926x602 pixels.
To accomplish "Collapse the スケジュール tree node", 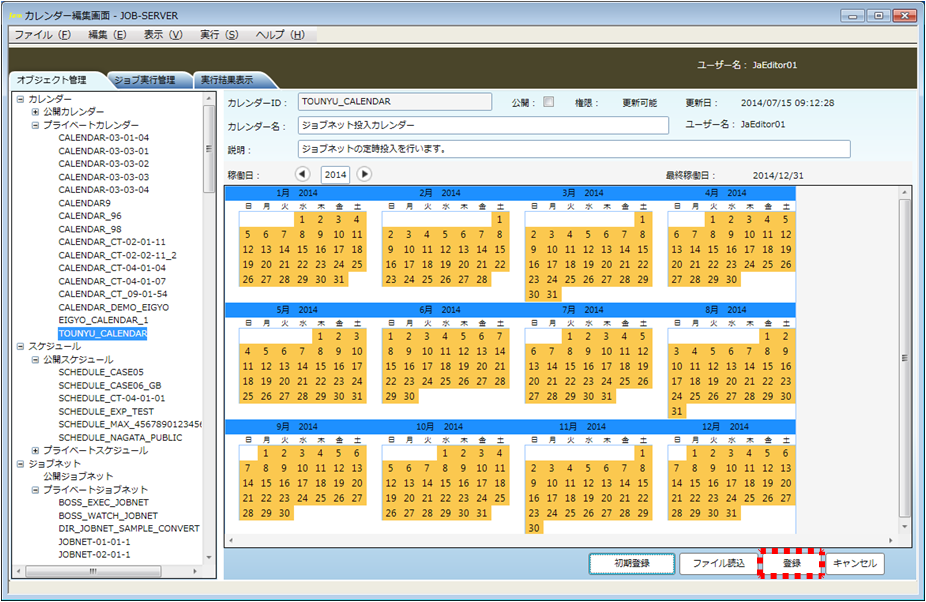I will tap(21, 346).
